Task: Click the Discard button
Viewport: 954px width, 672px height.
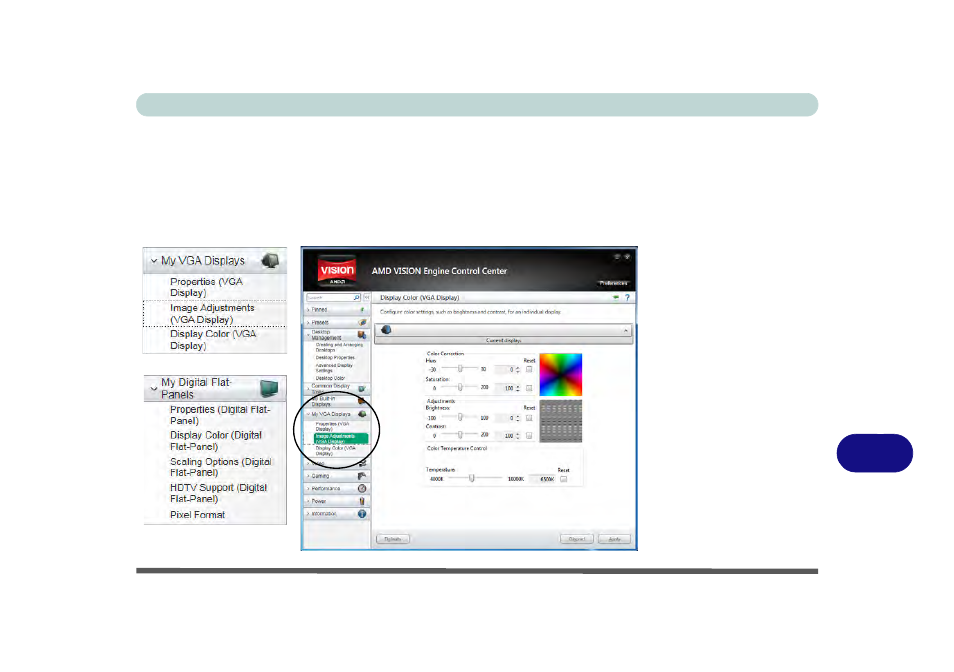Action: (x=577, y=539)
